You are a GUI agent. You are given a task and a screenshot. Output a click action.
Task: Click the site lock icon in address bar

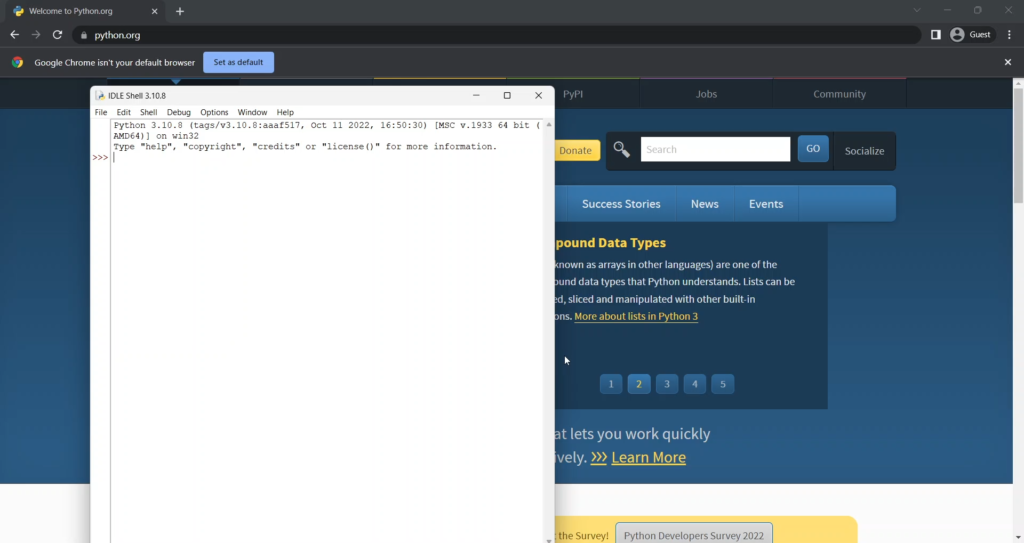coord(84,35)
